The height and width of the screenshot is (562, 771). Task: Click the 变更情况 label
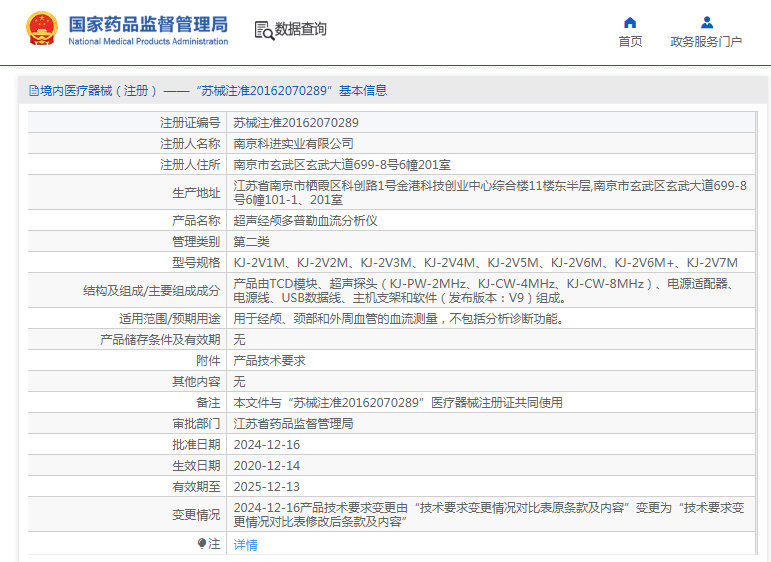tap(196, 515)
